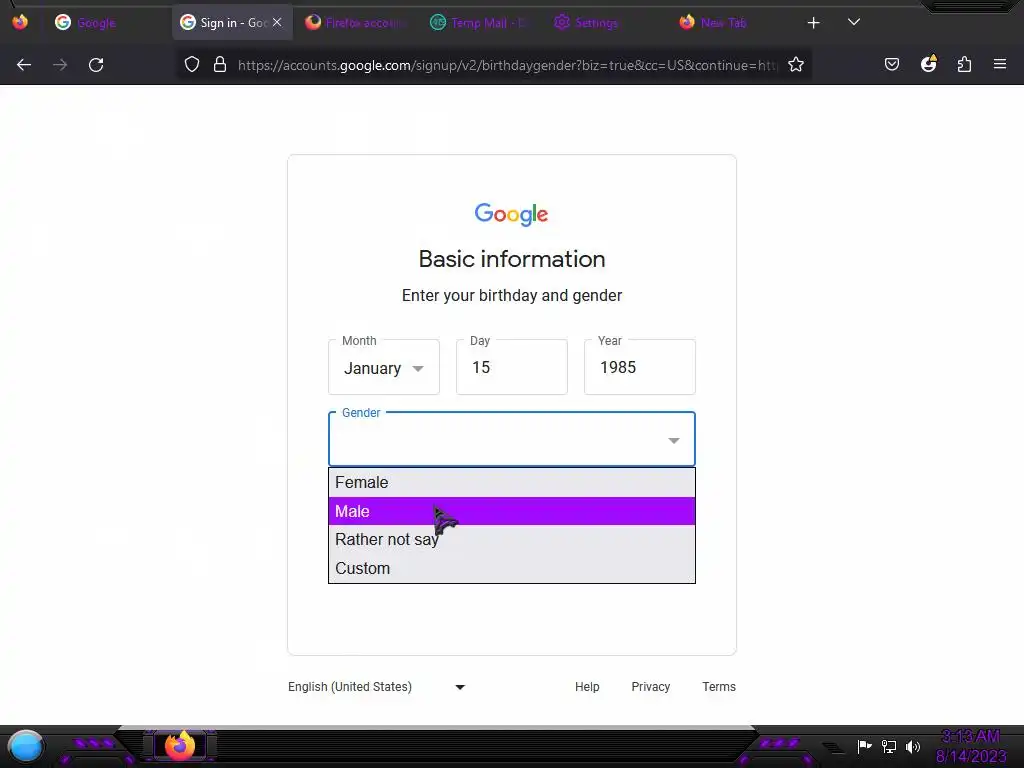Open the Help link
This screenshot has height=768, width=1024.
point(587,687)
